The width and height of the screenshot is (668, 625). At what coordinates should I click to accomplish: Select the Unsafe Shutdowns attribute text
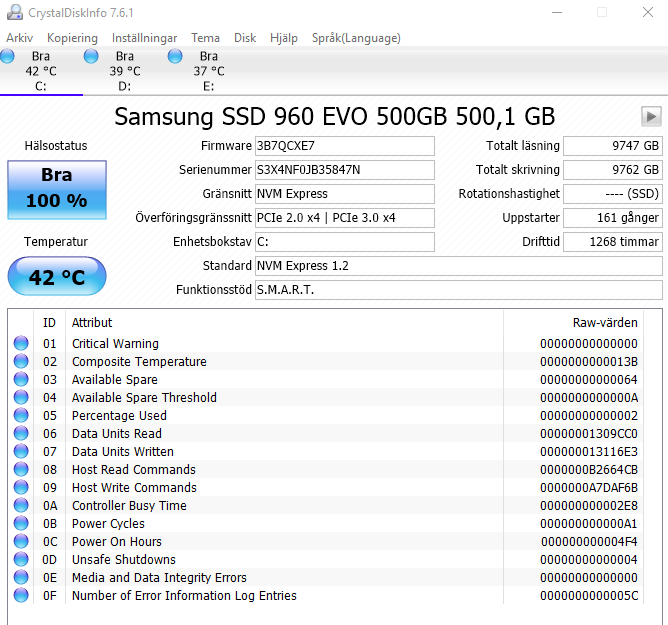click(124, 559)
